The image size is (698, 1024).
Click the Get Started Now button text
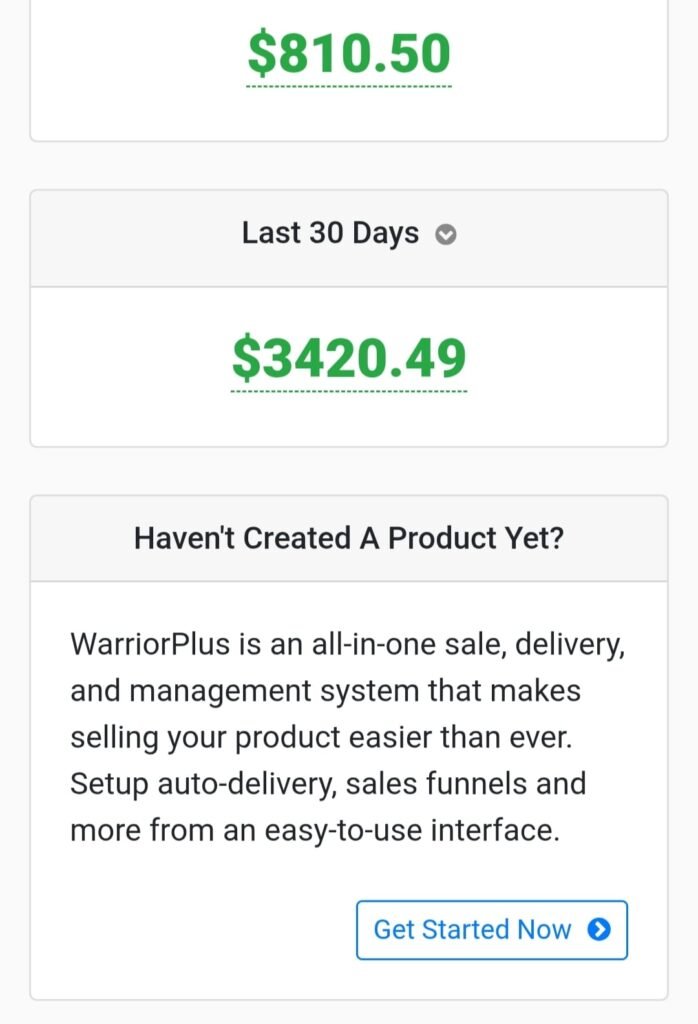[472, 929]
